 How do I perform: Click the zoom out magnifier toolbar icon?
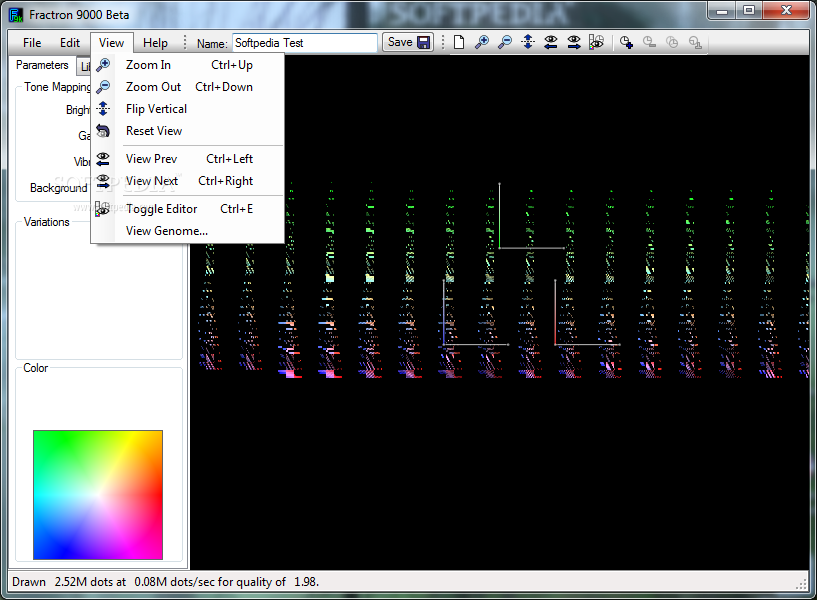(505, 42)
